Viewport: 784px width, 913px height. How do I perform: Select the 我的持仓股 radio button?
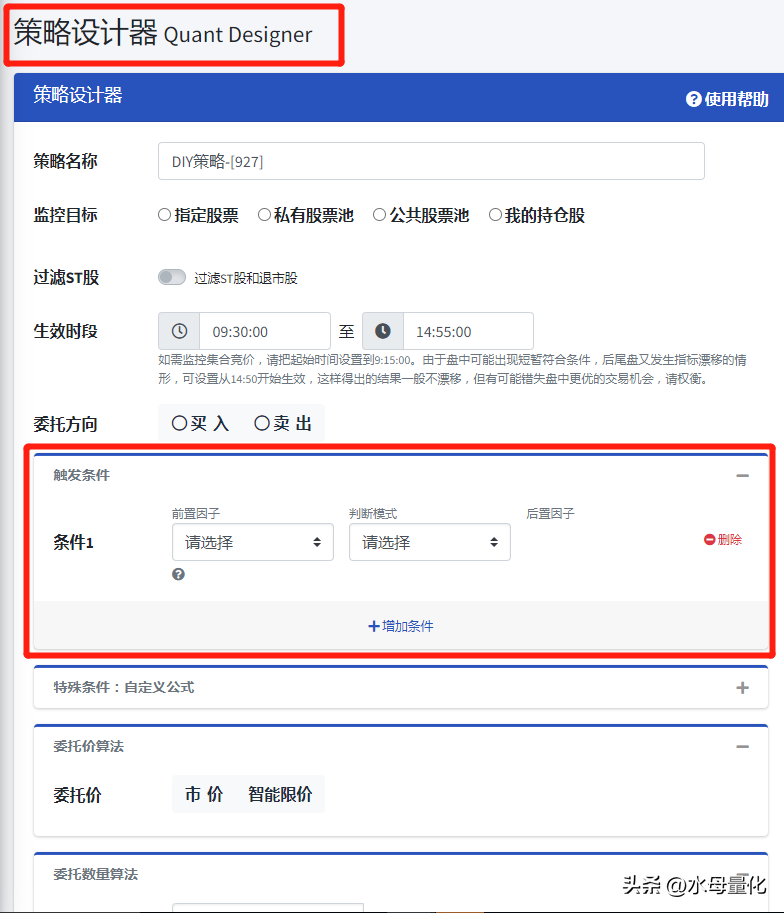coord(495,215)
